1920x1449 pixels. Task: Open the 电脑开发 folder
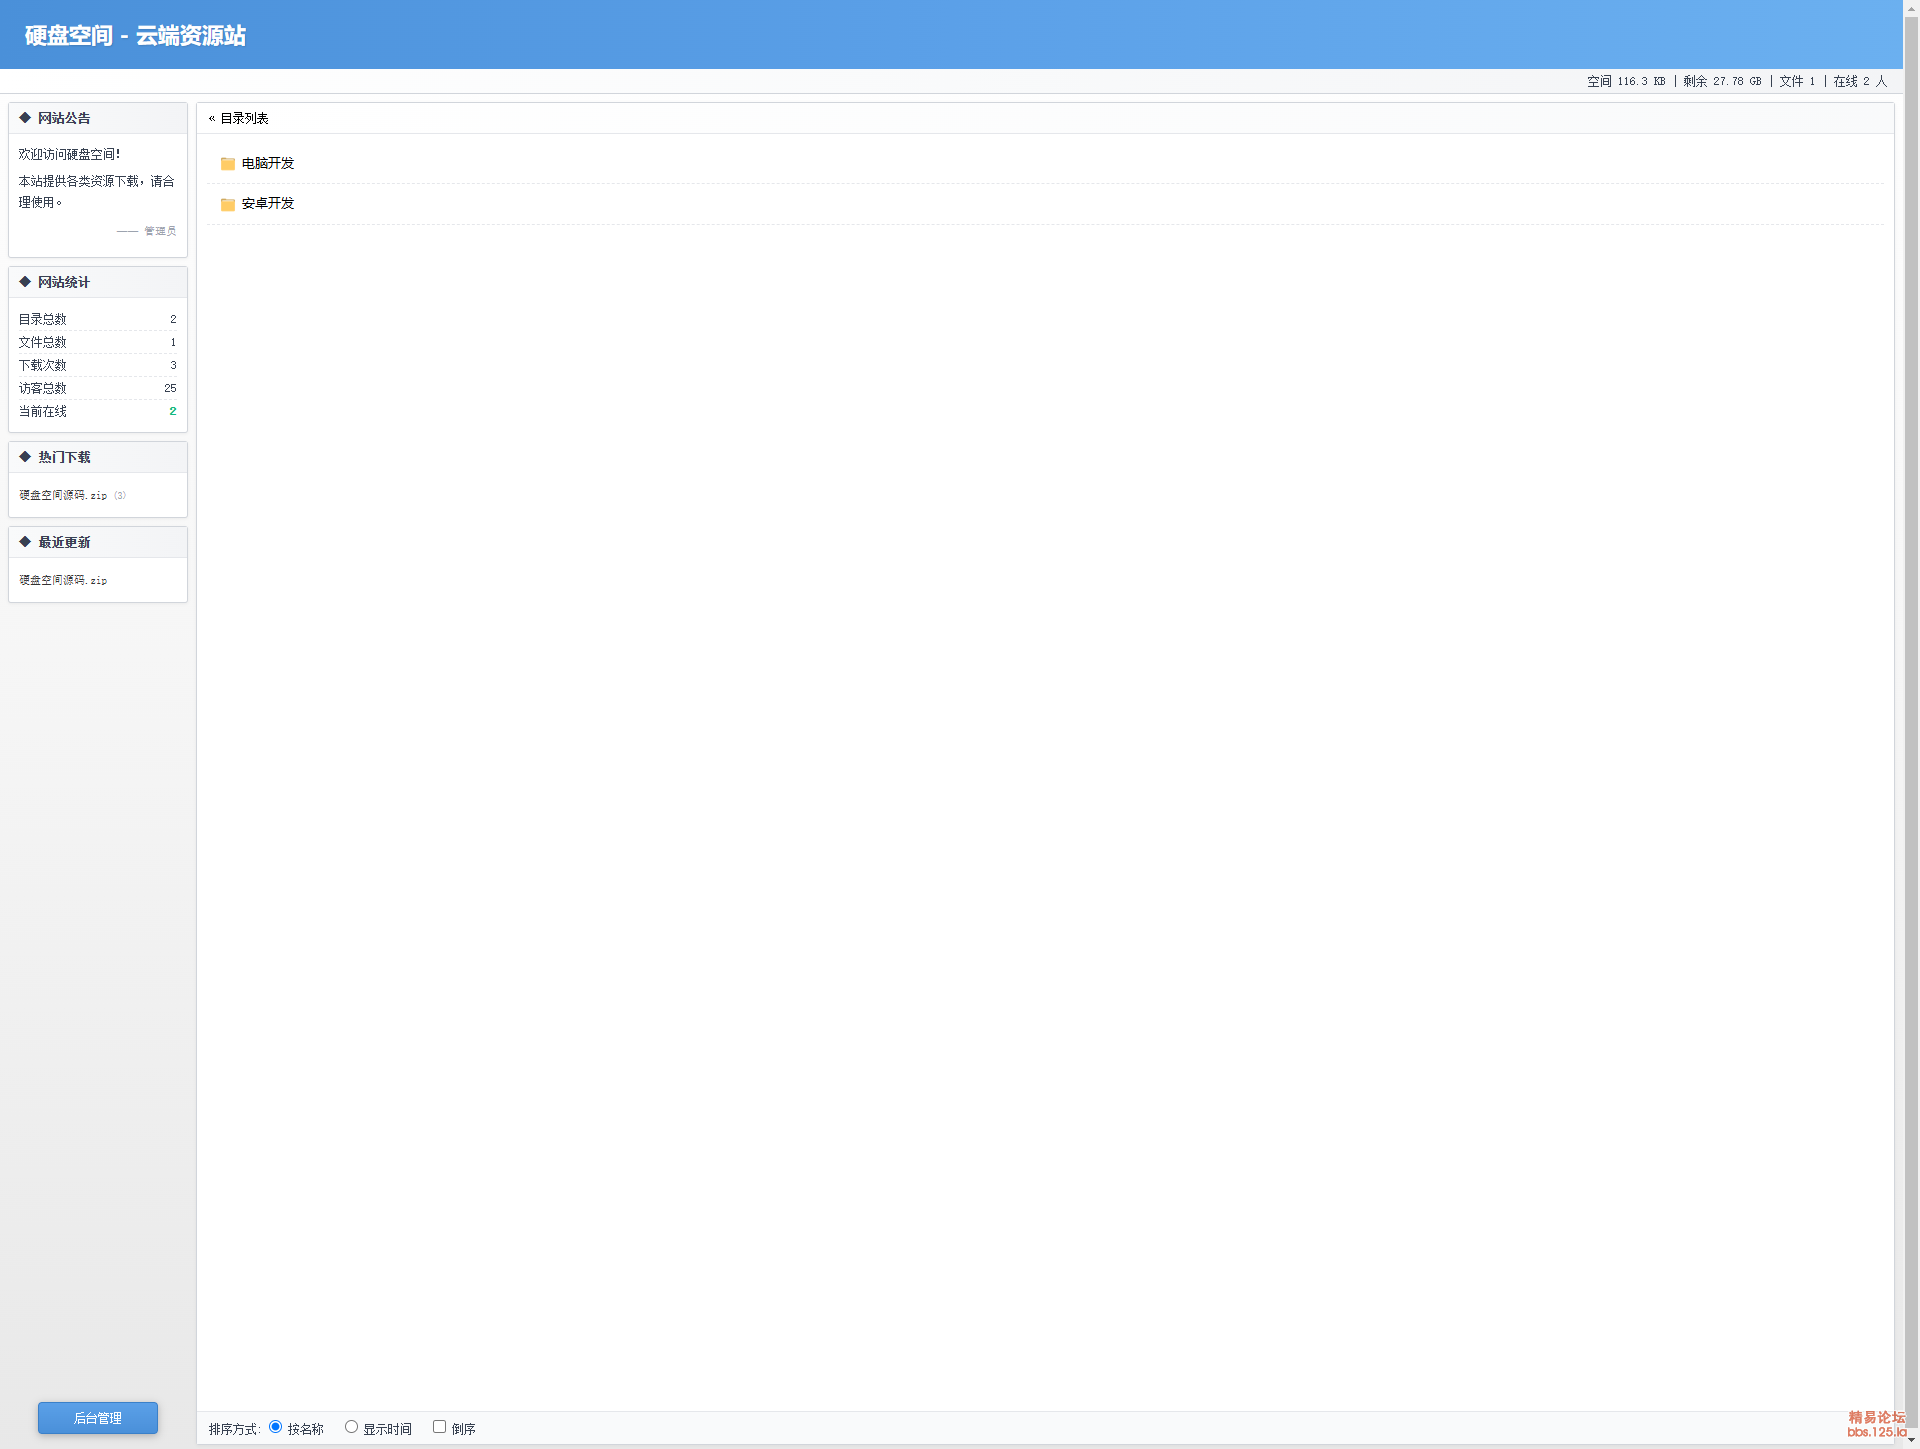(x=268, y=164)
